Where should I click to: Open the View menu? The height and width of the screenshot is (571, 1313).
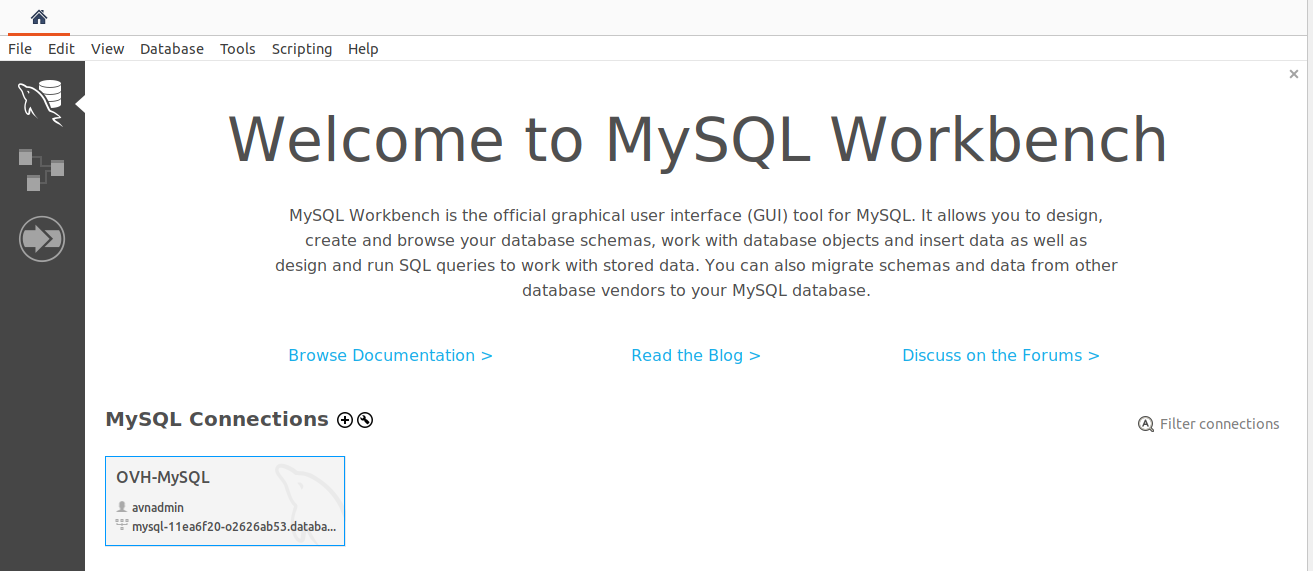tap(107, 49)
